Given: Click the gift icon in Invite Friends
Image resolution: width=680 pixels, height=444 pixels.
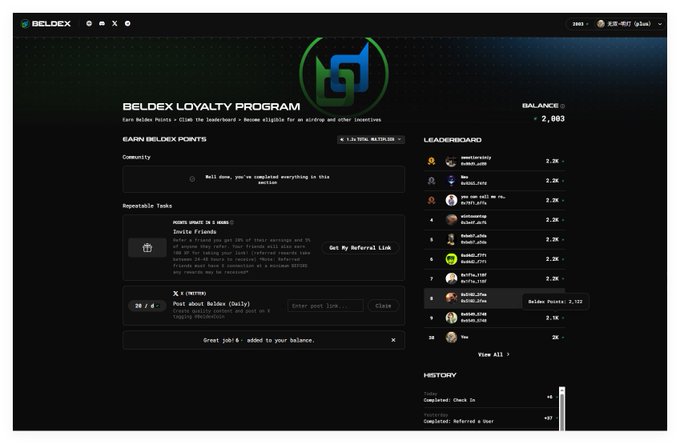Looking at the screenshot, I should (147, 248).
